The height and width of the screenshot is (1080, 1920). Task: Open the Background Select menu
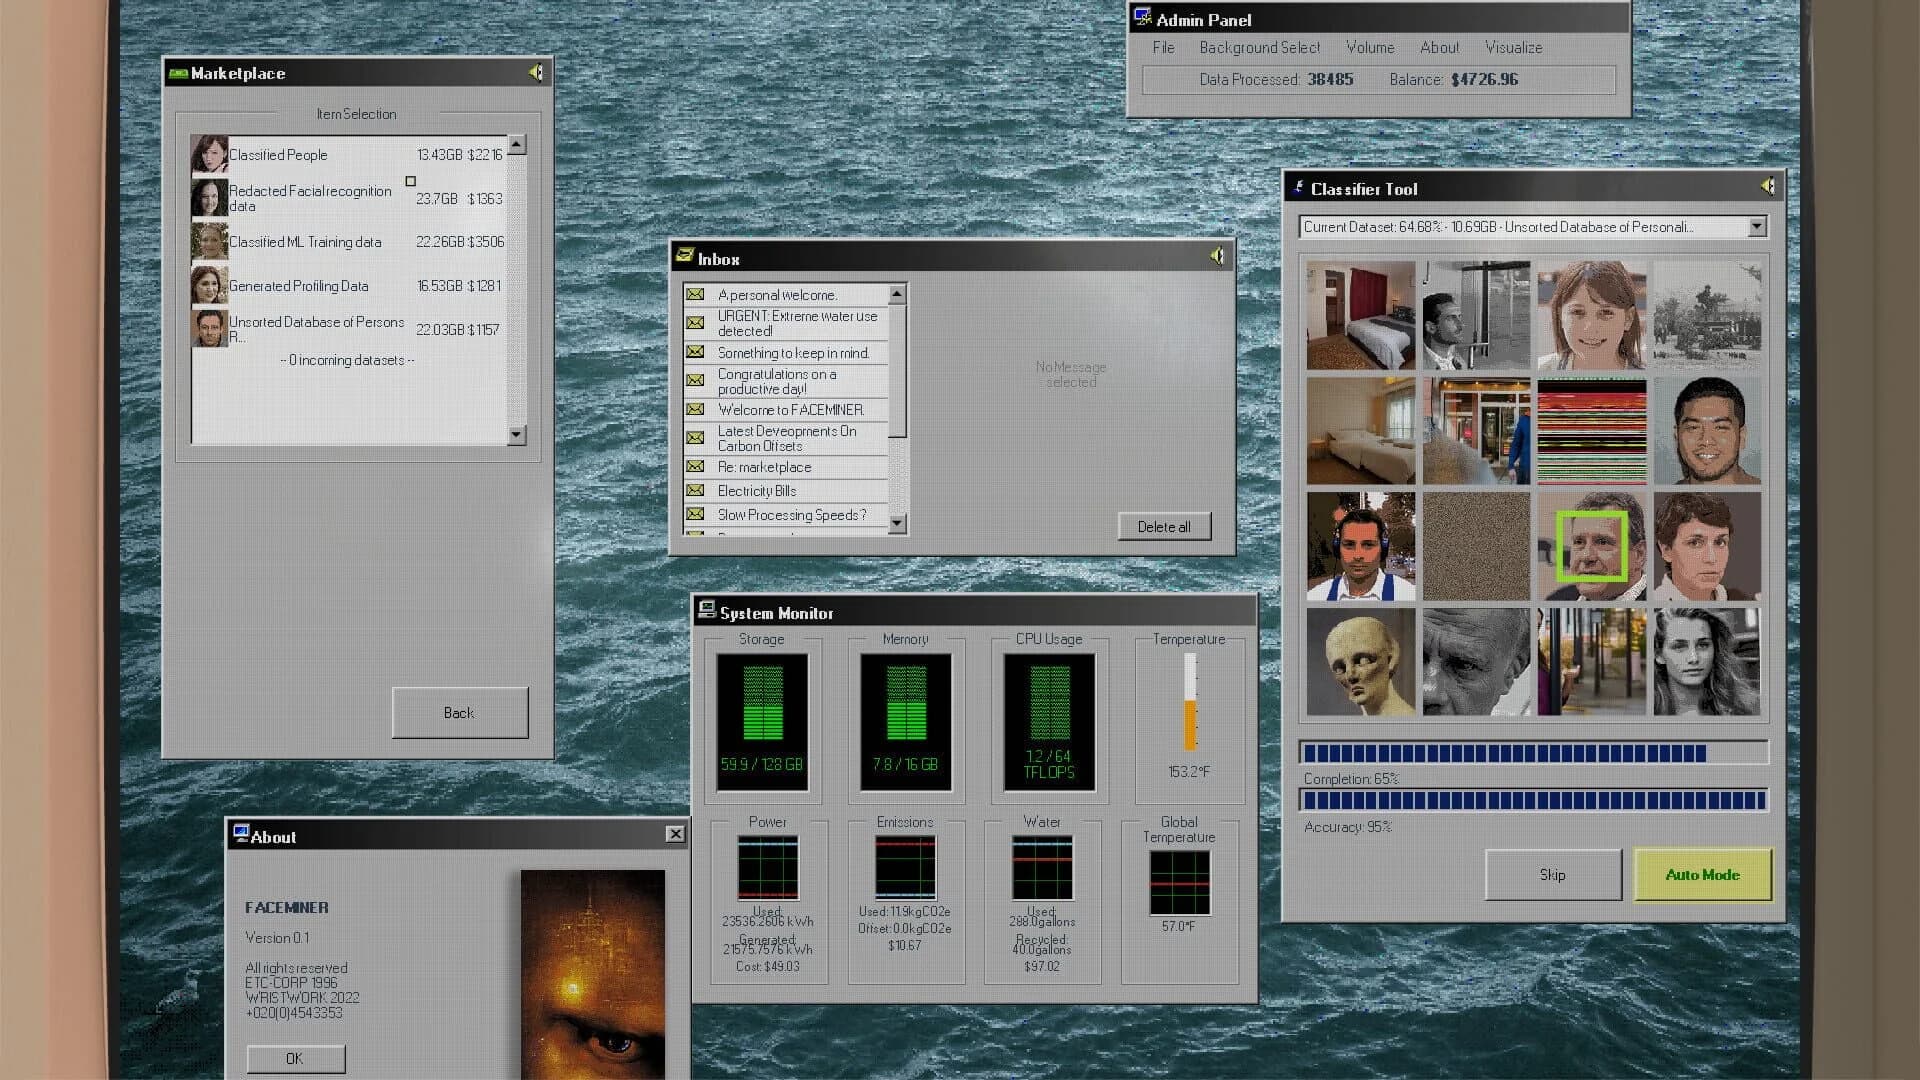[1258, 47]
